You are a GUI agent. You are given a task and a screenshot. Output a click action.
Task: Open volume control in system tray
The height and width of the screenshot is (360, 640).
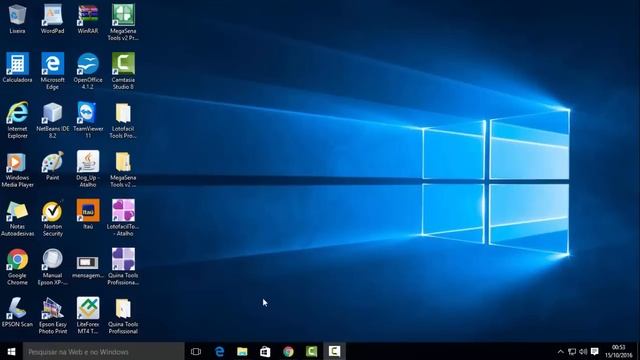(x=583, y=351)
